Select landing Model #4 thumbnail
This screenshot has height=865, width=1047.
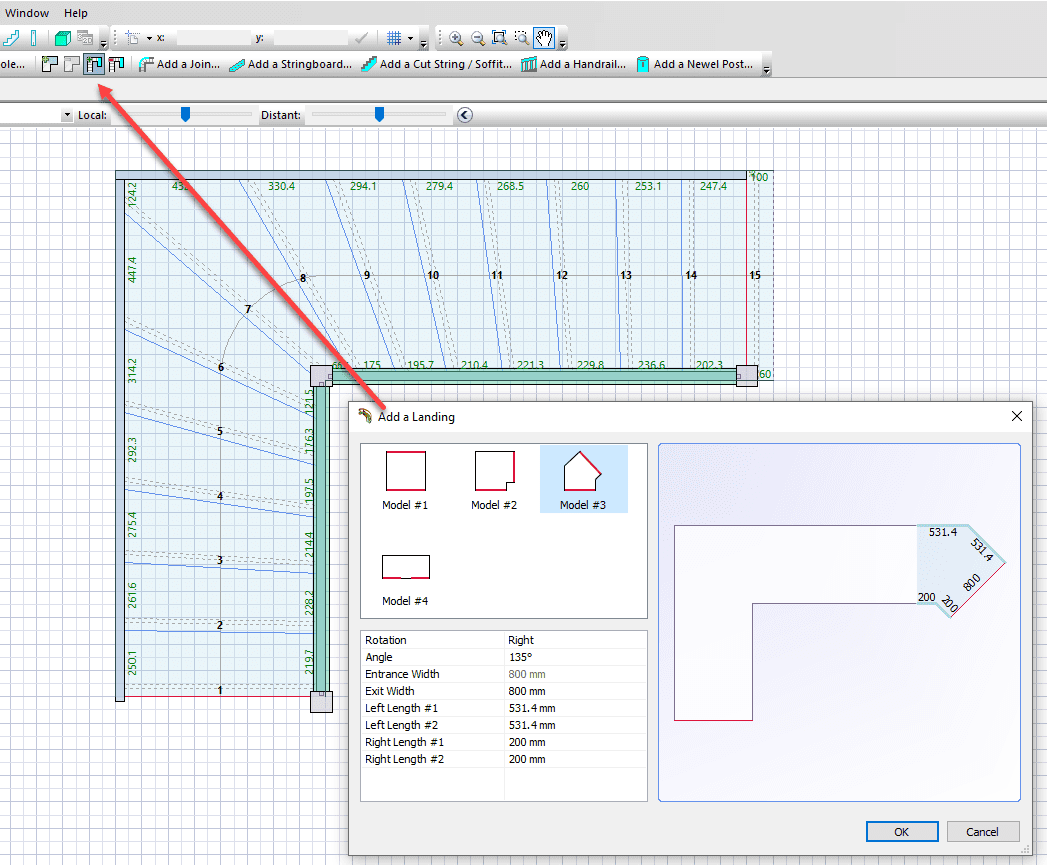(x=405, y=580)
